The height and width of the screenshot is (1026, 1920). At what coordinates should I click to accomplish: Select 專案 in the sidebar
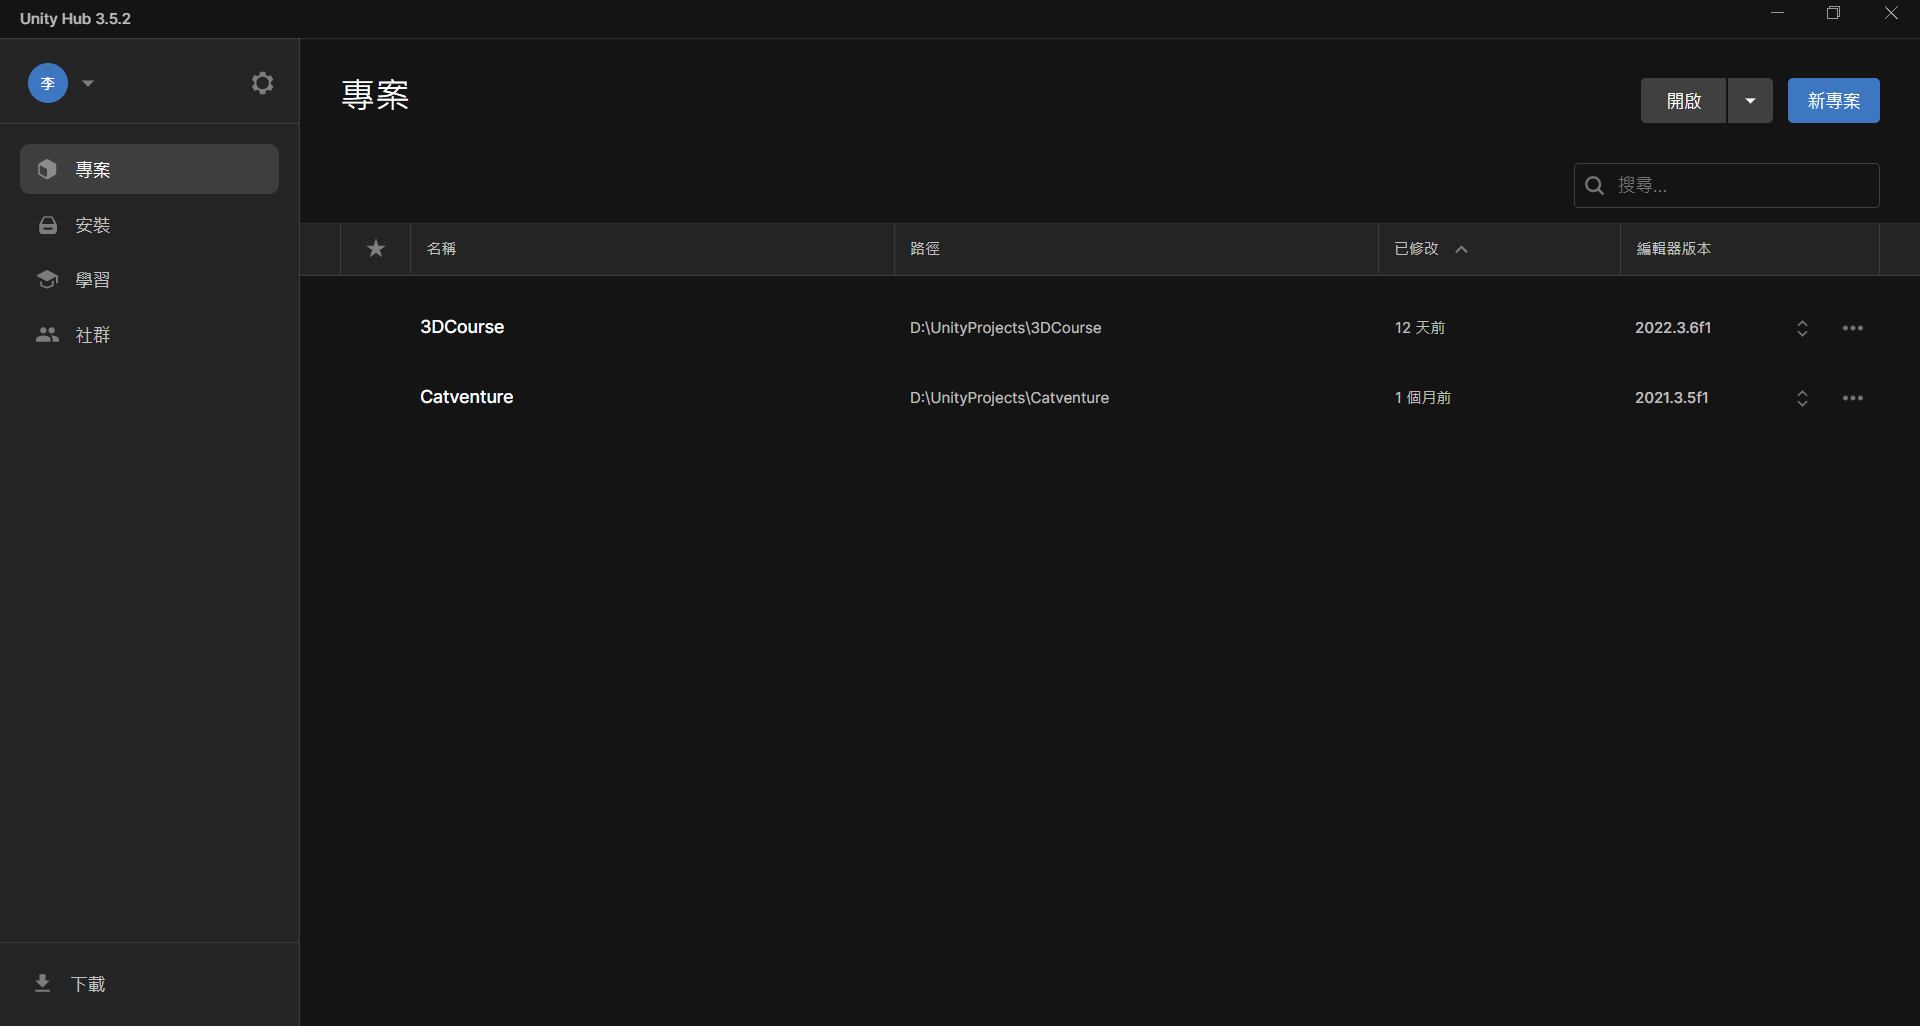[149, 169]
